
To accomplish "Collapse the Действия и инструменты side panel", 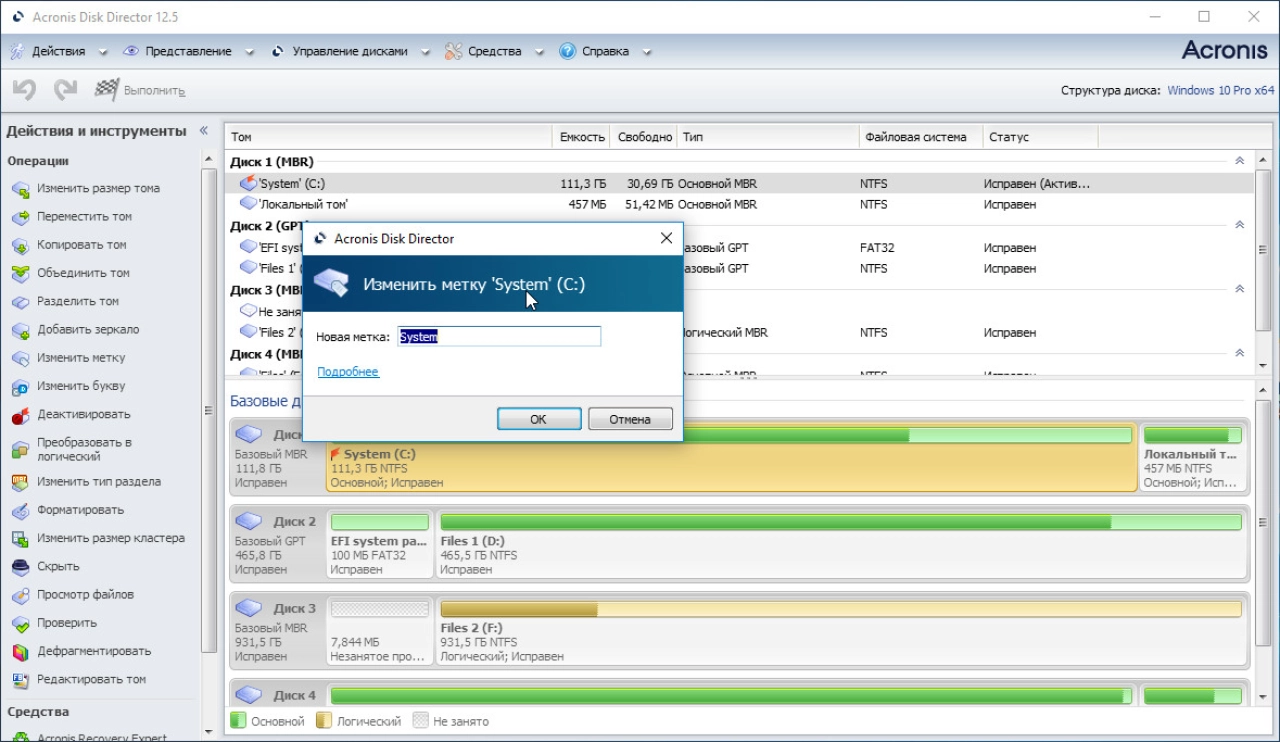I will point(204,131).
